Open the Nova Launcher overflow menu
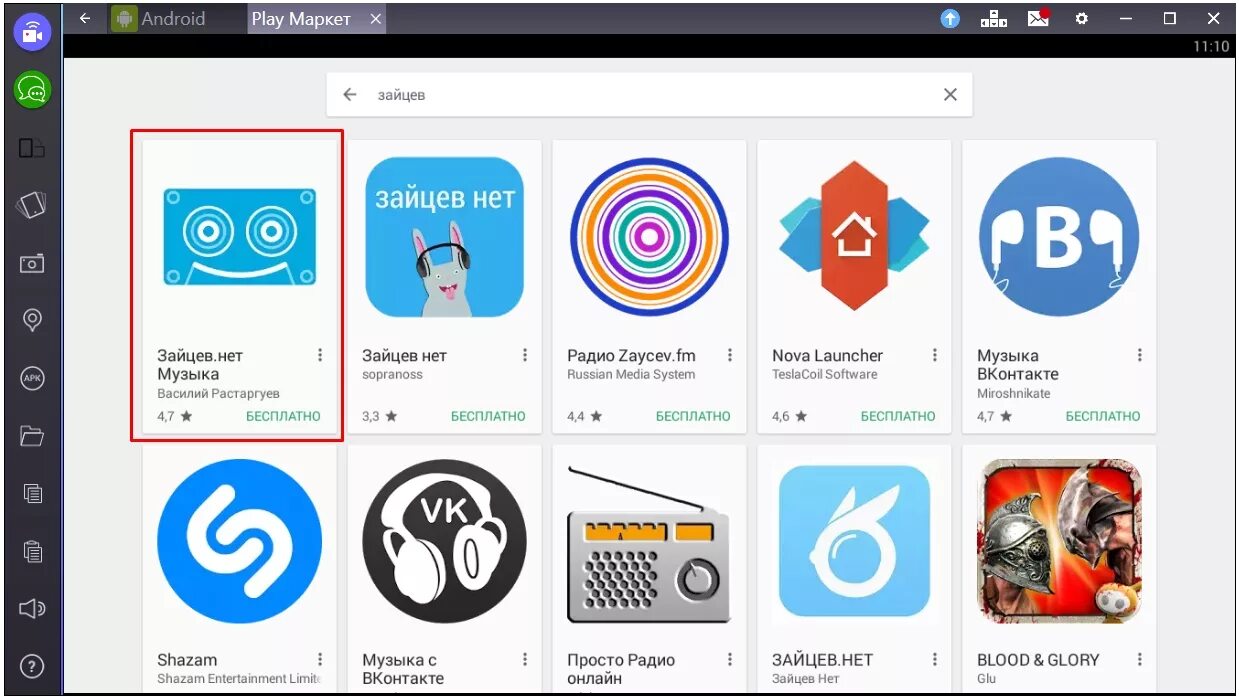 (935, 355)
